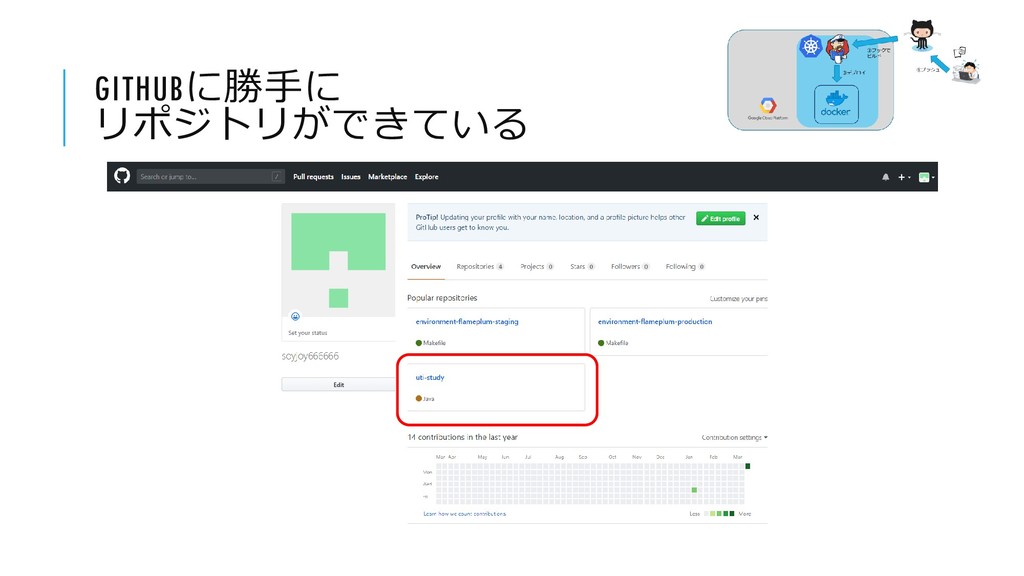Click the Docker whale logo in diagram
Screen dimensions: 1024x576
[x=836, y=104]
